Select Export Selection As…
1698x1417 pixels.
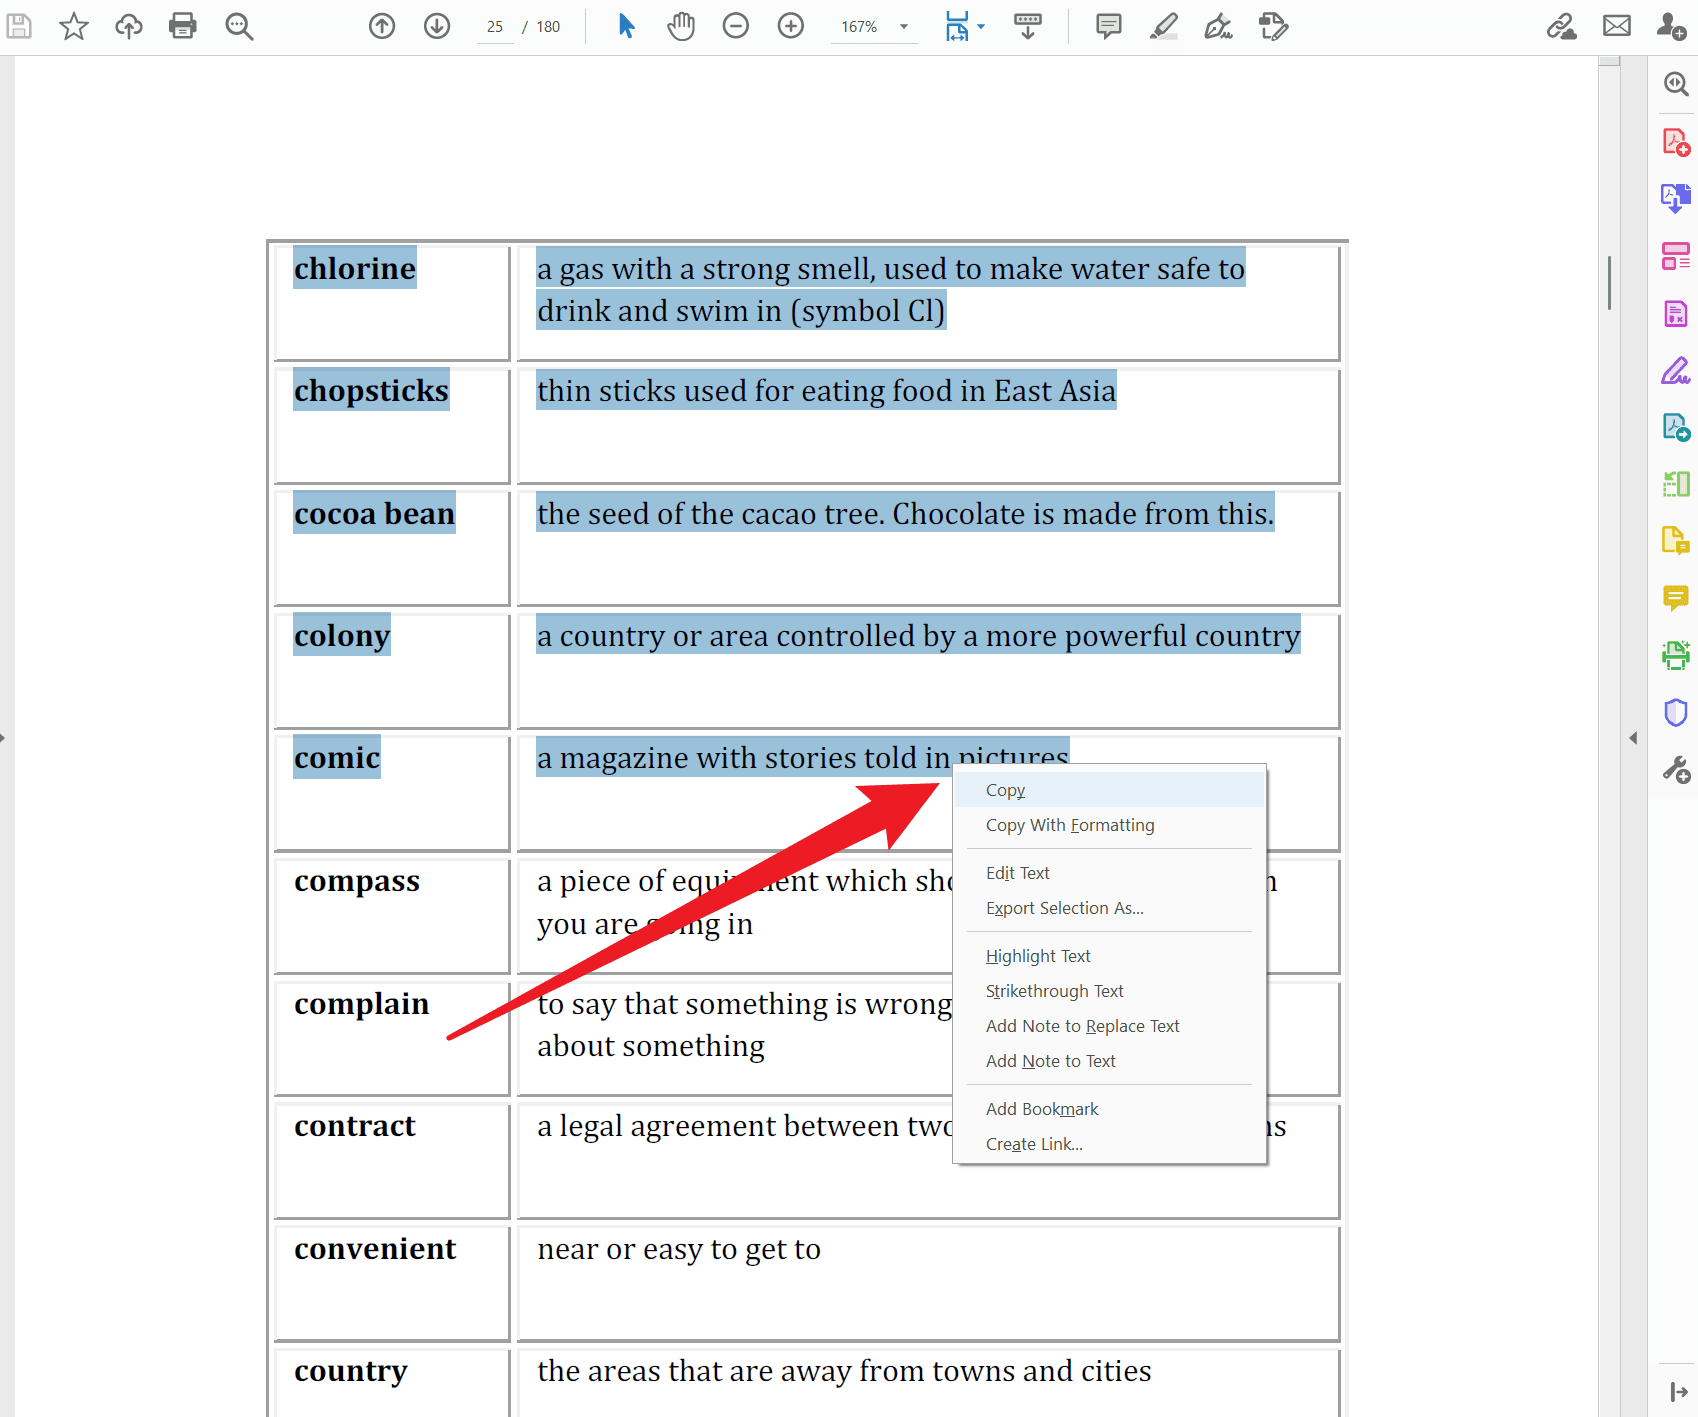point(1110,908)
